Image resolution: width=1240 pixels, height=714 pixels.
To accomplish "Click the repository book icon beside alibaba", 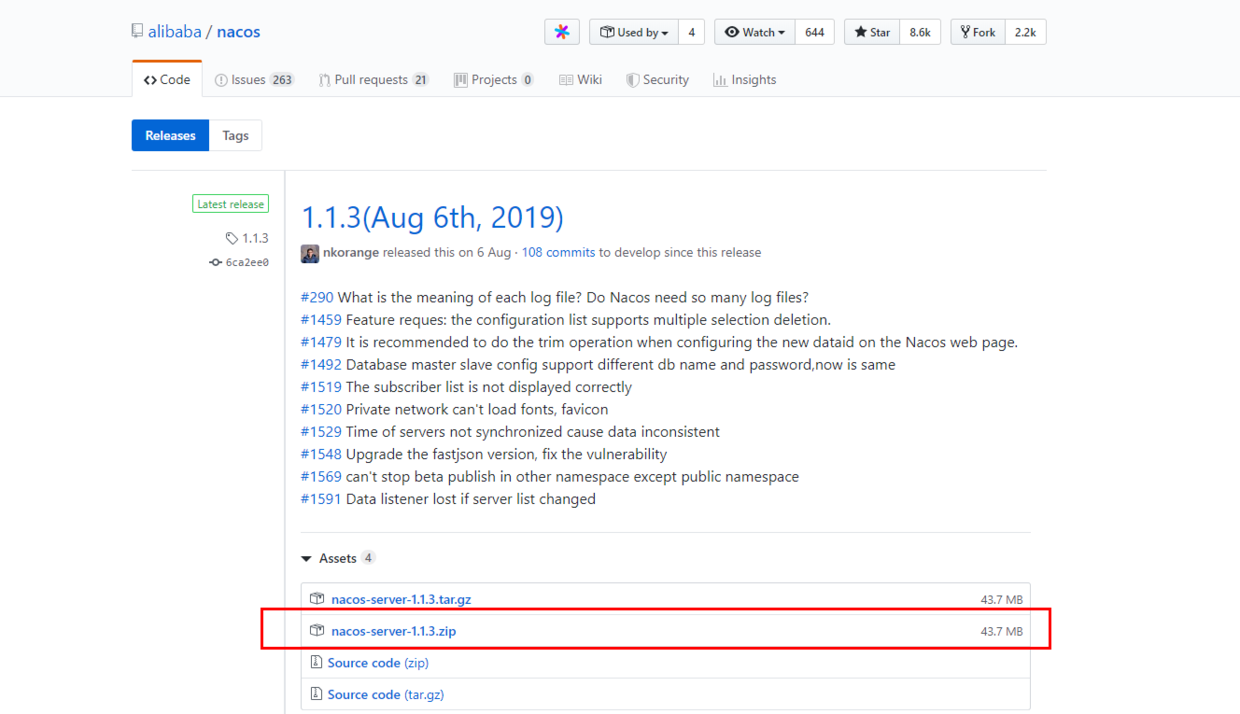I will pyautogui.click(x=137, y=31).
